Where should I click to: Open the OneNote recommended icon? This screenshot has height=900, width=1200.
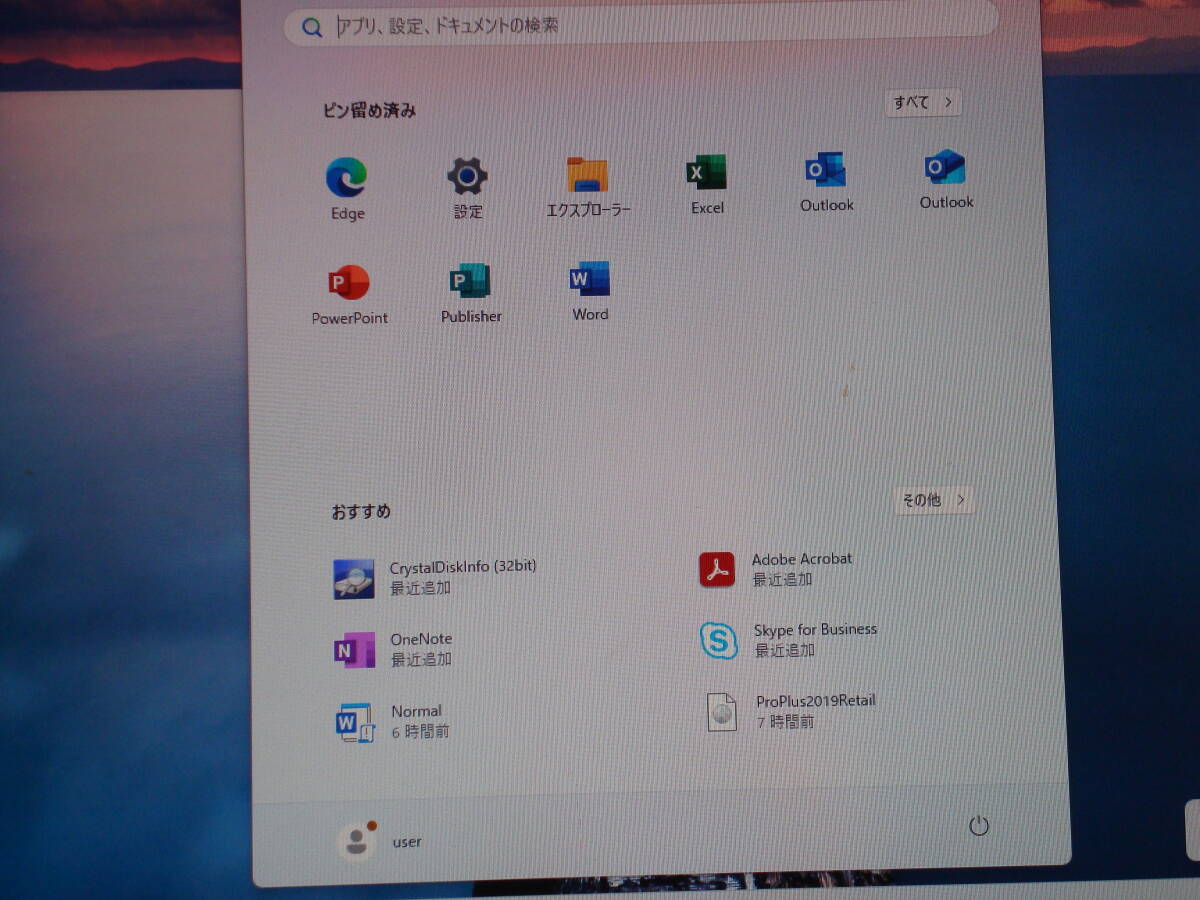point(355,650)
